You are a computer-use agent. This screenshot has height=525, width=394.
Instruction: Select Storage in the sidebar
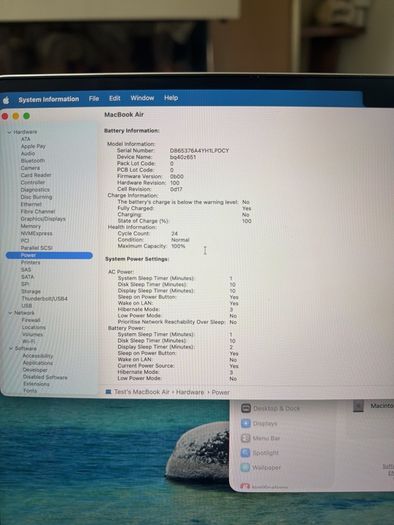(x=31, y=292)
